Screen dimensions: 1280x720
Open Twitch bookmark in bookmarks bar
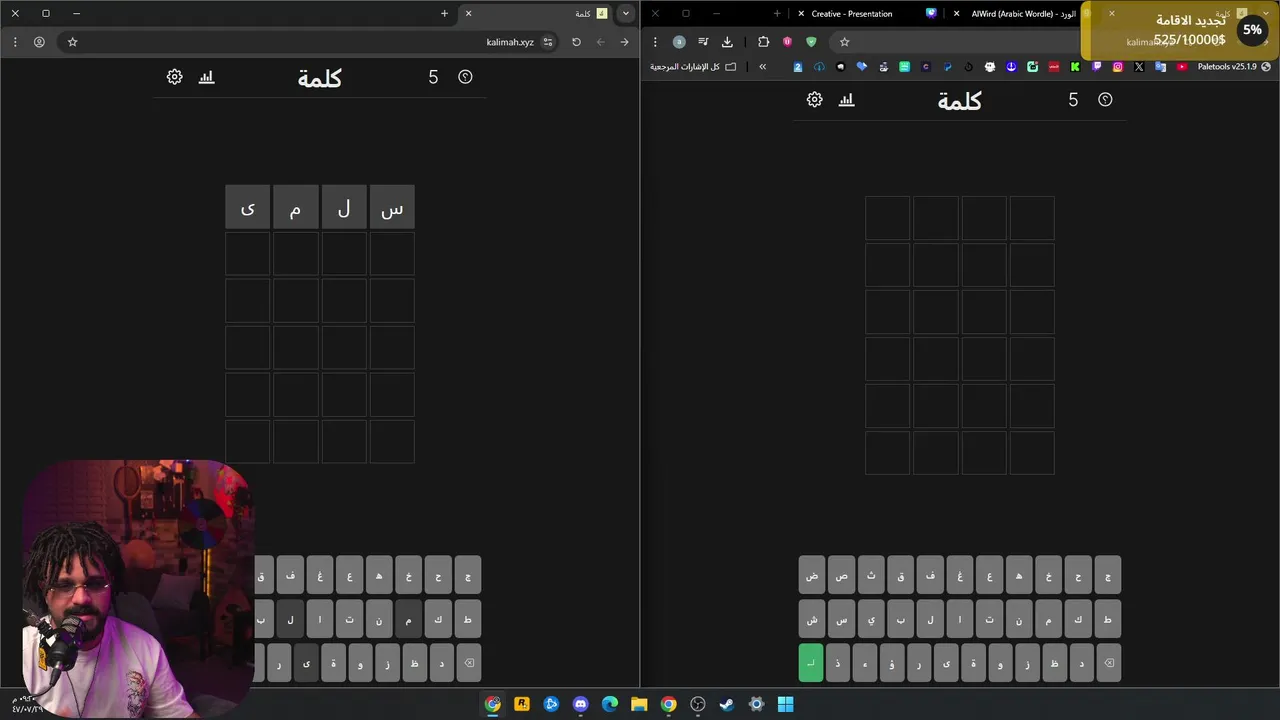(x=1097, y=67)
